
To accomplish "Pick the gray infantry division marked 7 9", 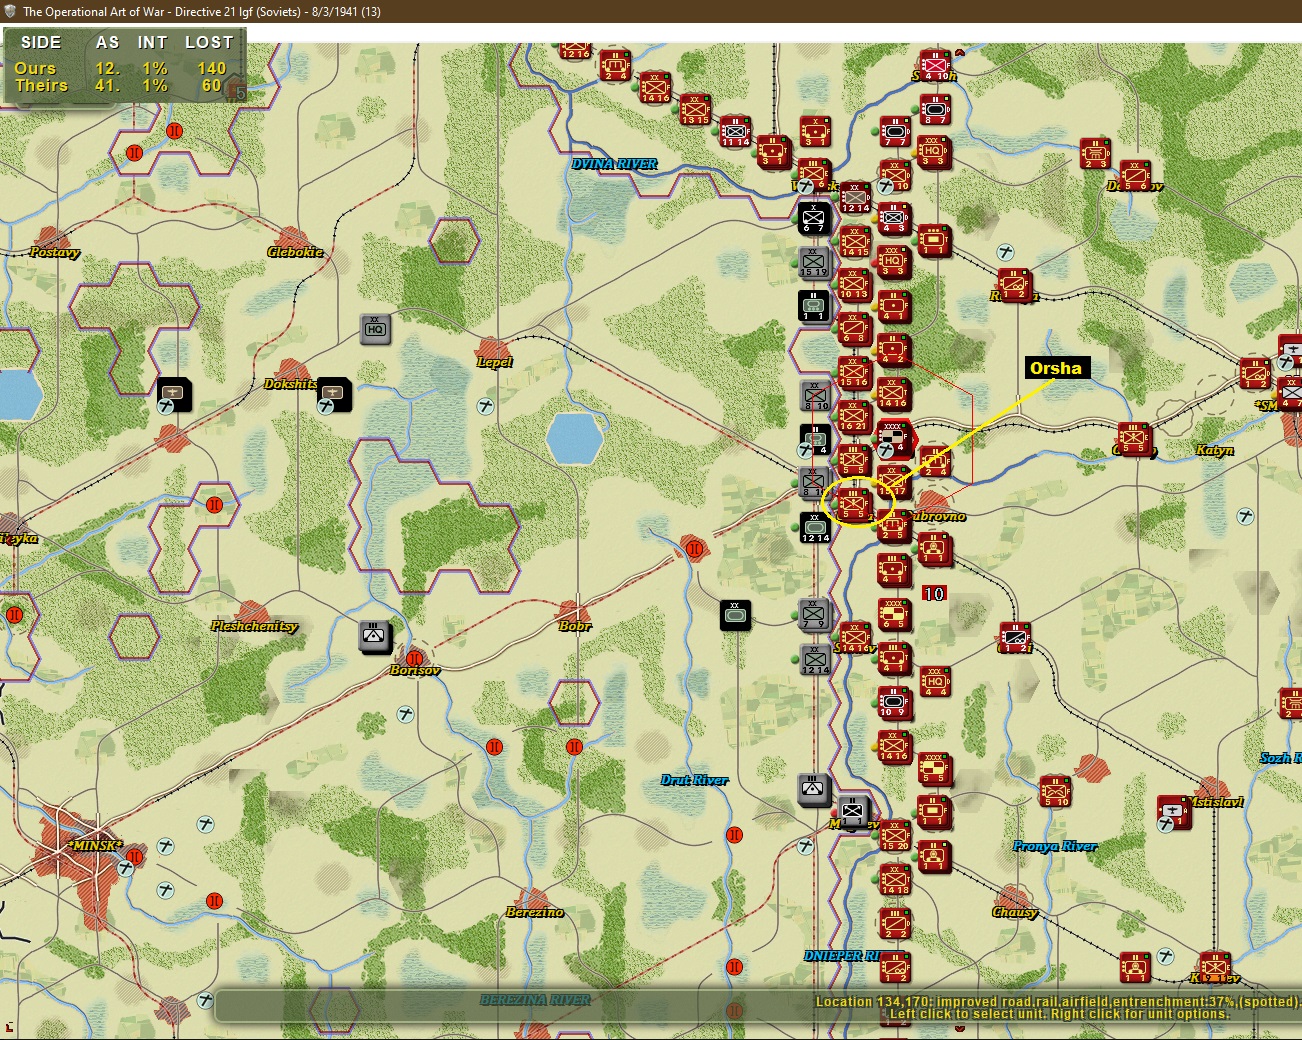I will [x=814, y=613].
